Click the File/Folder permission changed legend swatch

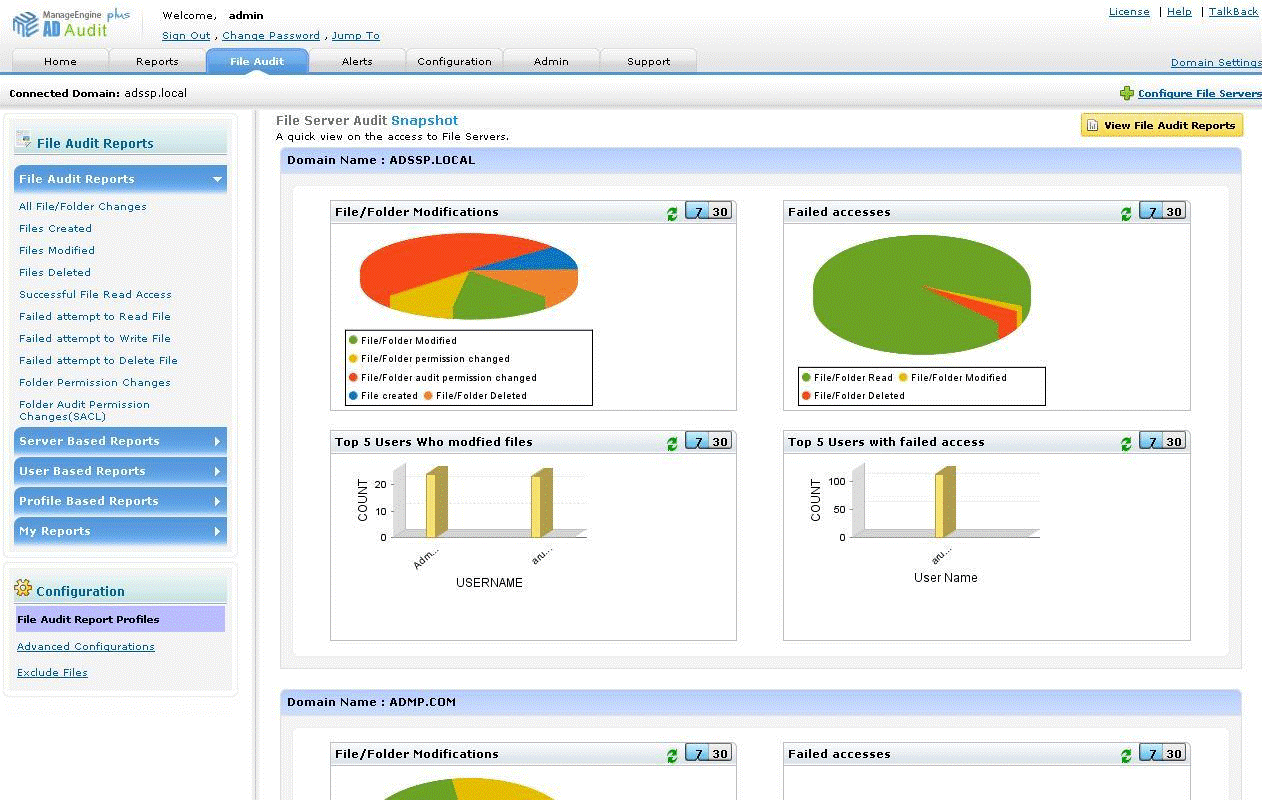click(353, 359)
